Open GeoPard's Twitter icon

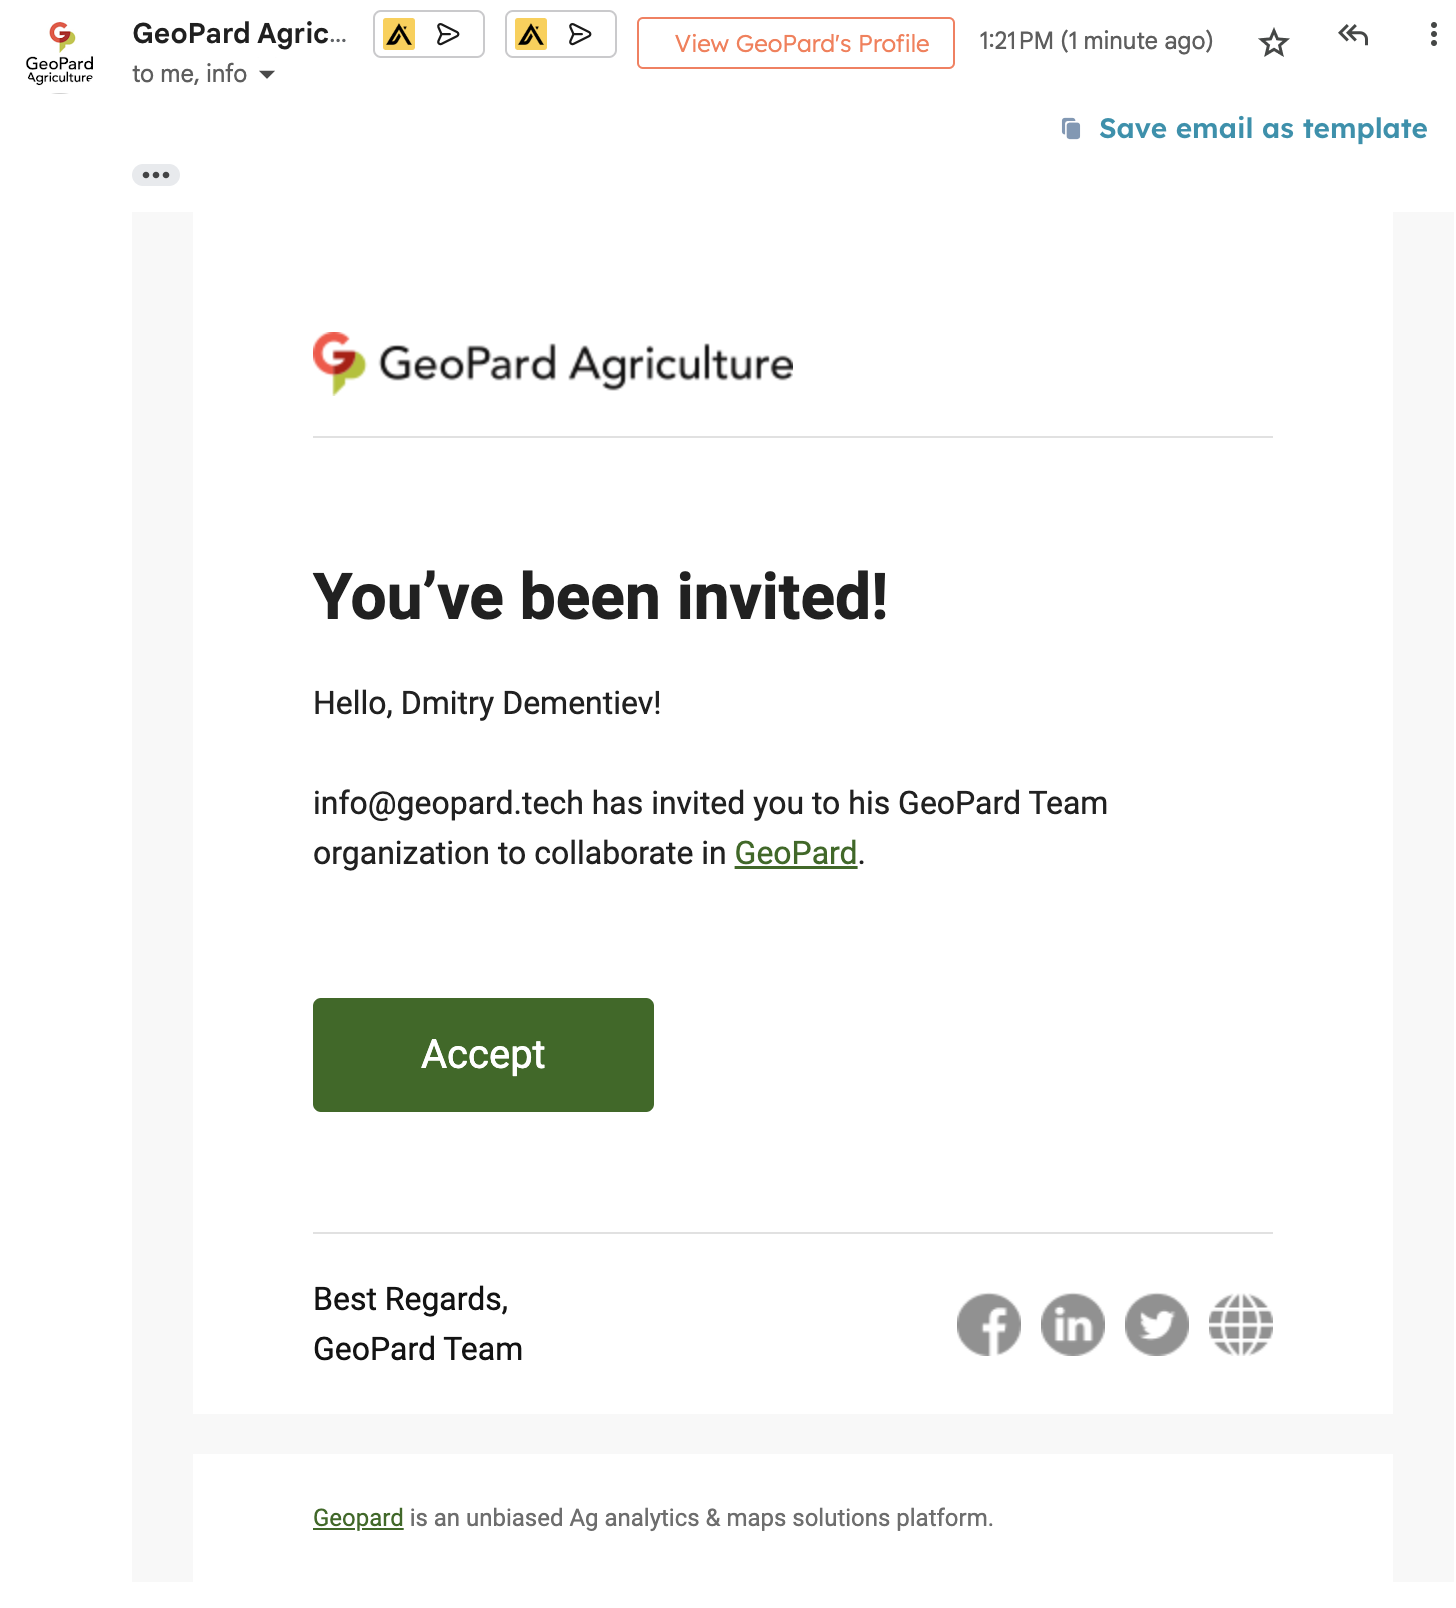click(x=1156, y=1325)
